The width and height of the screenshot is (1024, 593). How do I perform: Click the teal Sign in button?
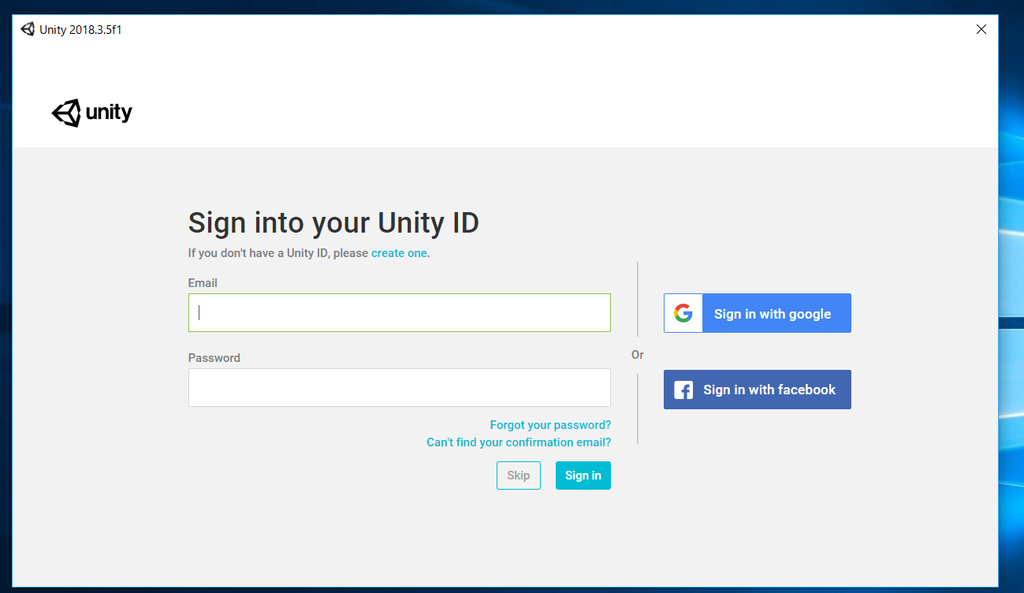[583, 475]
